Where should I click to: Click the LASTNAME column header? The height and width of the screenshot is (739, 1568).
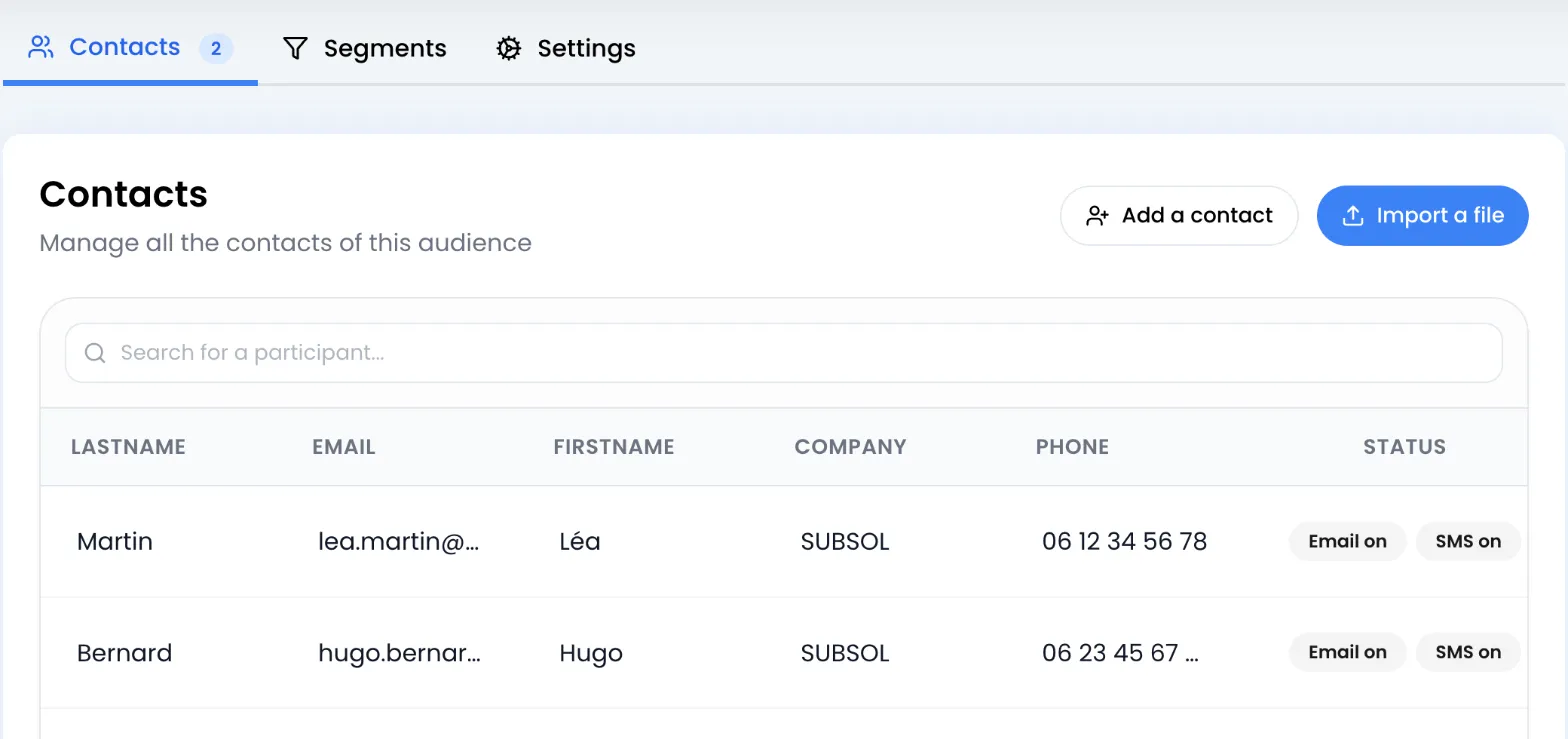pyautogui.click(x=128, y=447)
